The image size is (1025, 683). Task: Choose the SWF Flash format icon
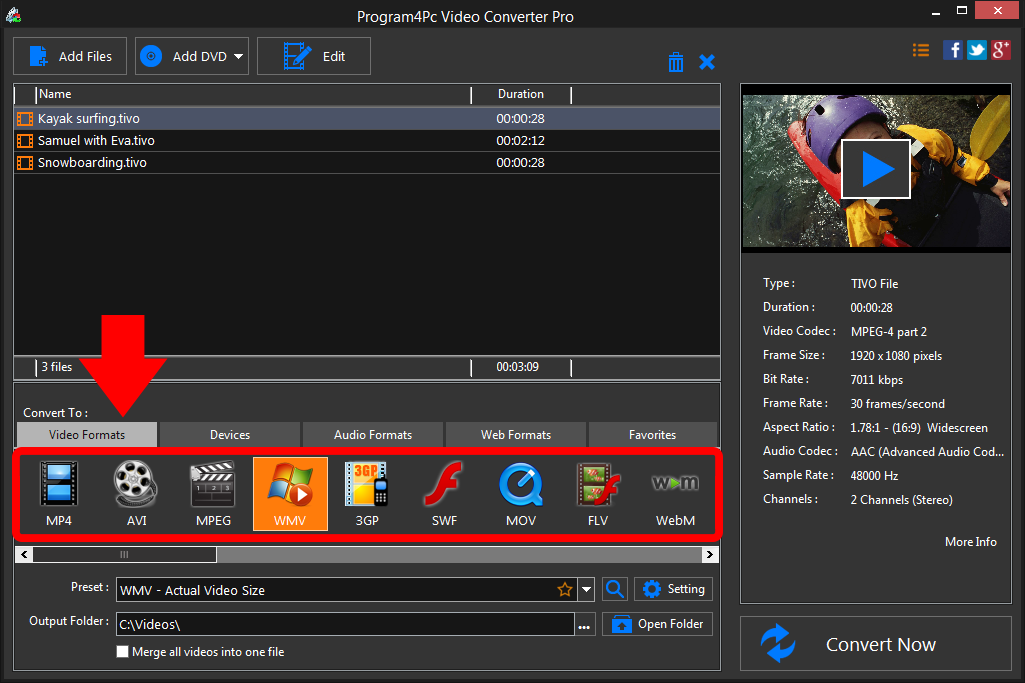coord(444,493)
